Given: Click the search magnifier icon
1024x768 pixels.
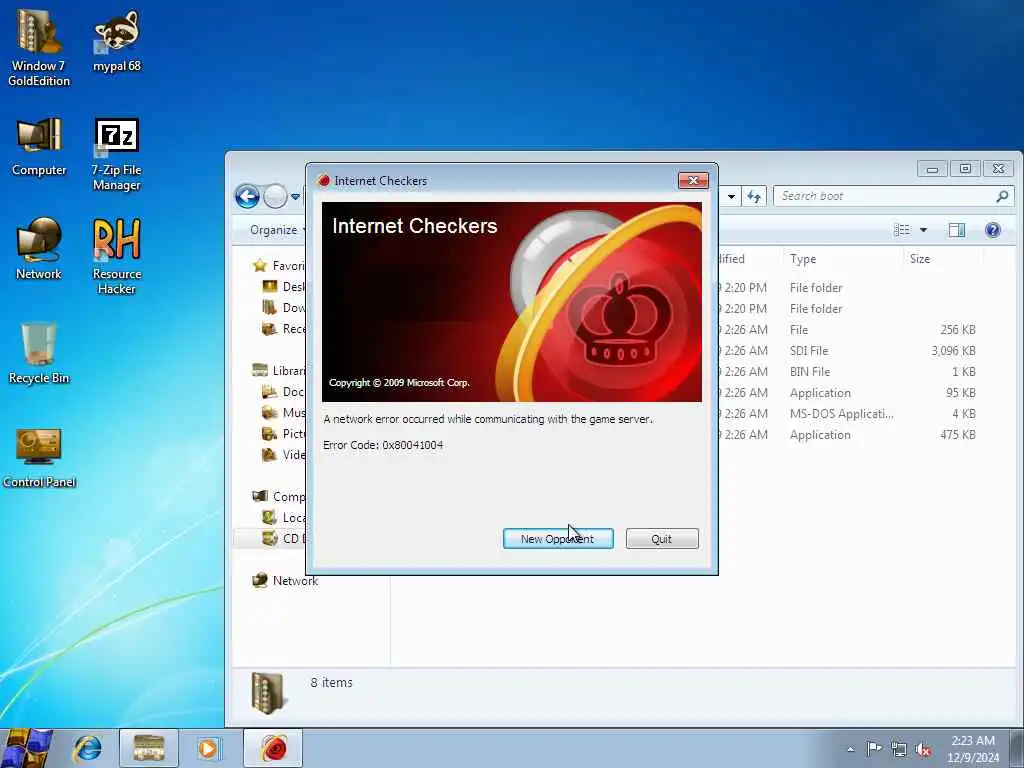Looking at the screenshot, I should click(1002, 196).
